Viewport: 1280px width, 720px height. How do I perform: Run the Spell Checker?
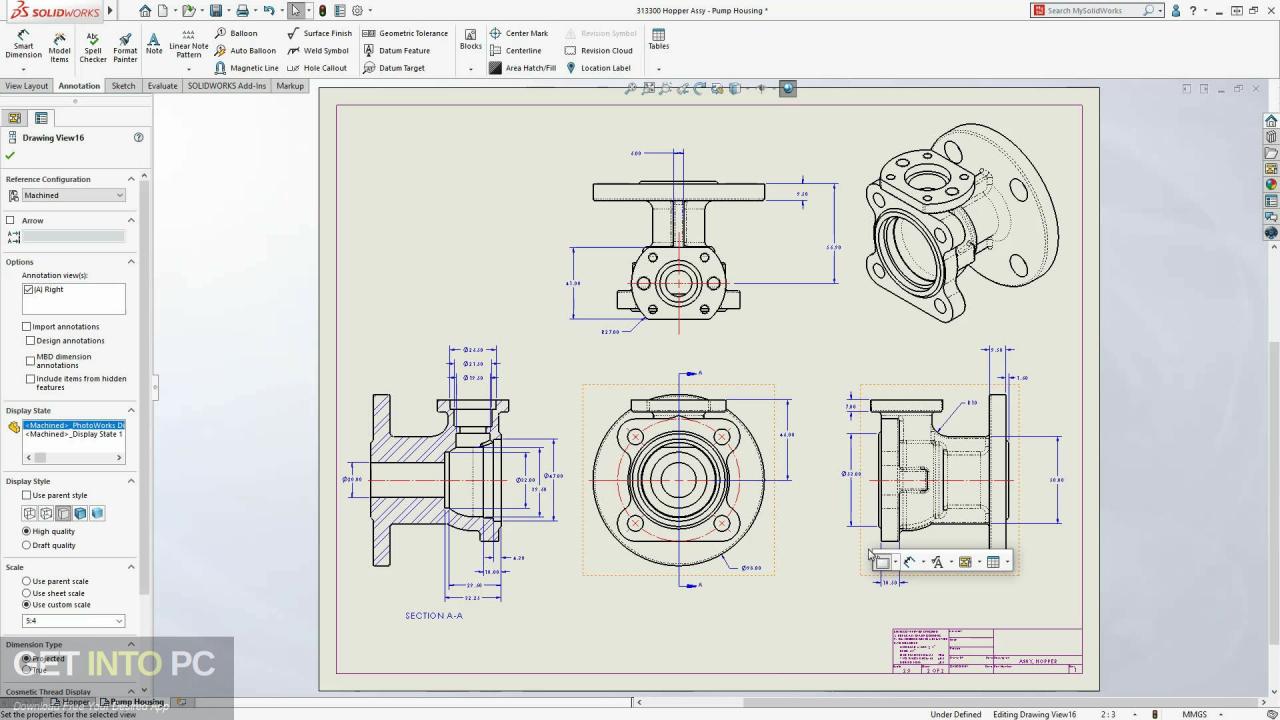pyautogui.click(x=93, y=47)
